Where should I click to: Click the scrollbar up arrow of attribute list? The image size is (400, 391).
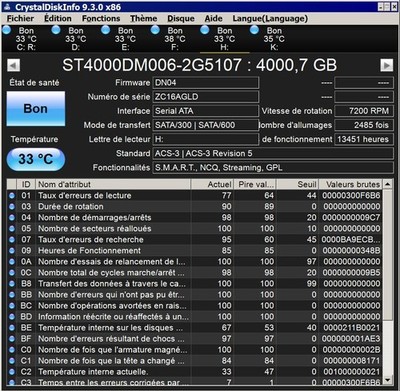[387, 184]
